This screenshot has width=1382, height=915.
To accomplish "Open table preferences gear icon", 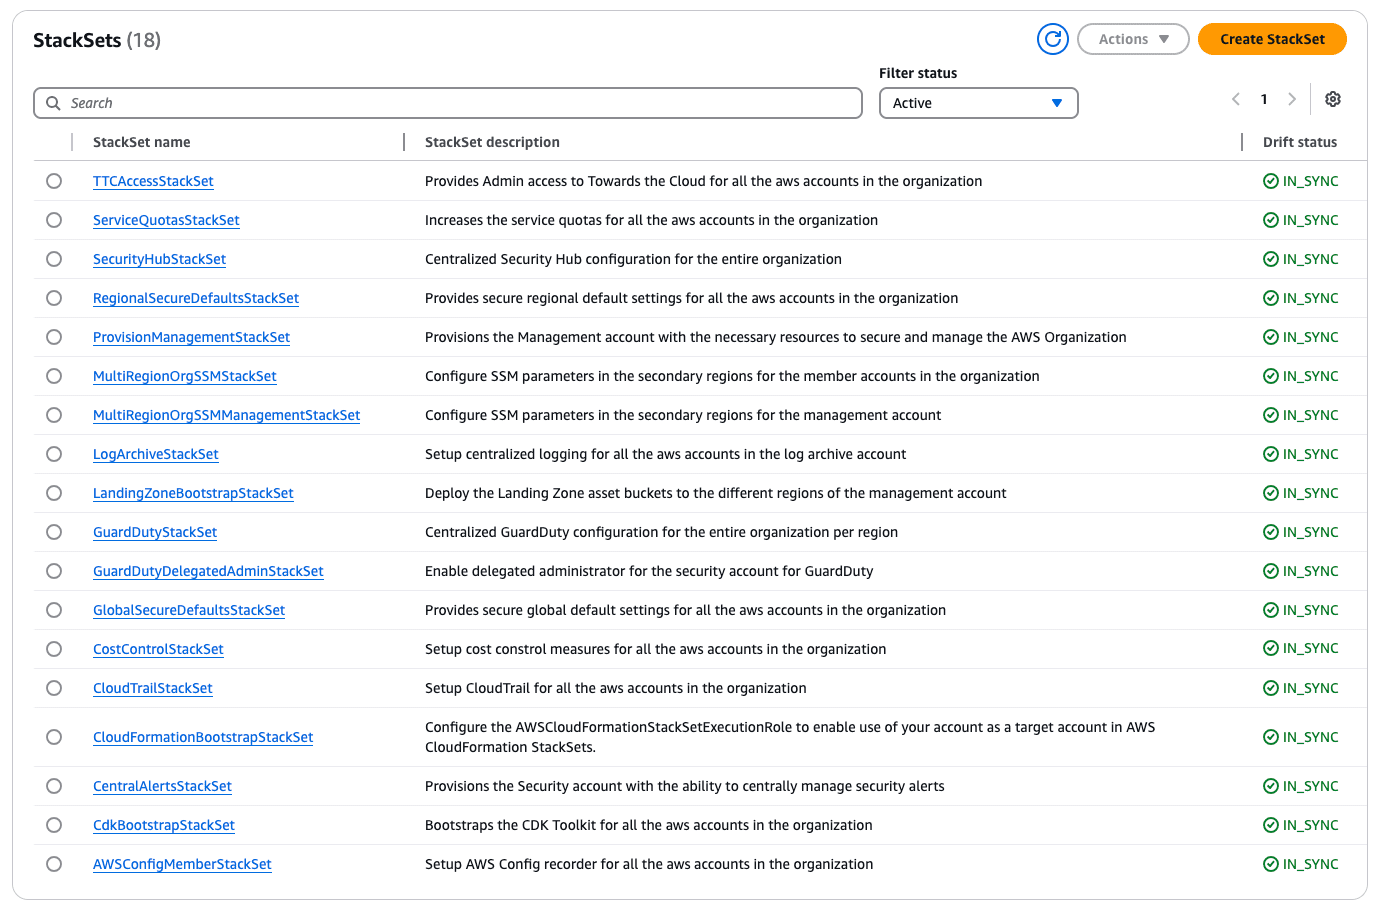I will [1333, 99].
